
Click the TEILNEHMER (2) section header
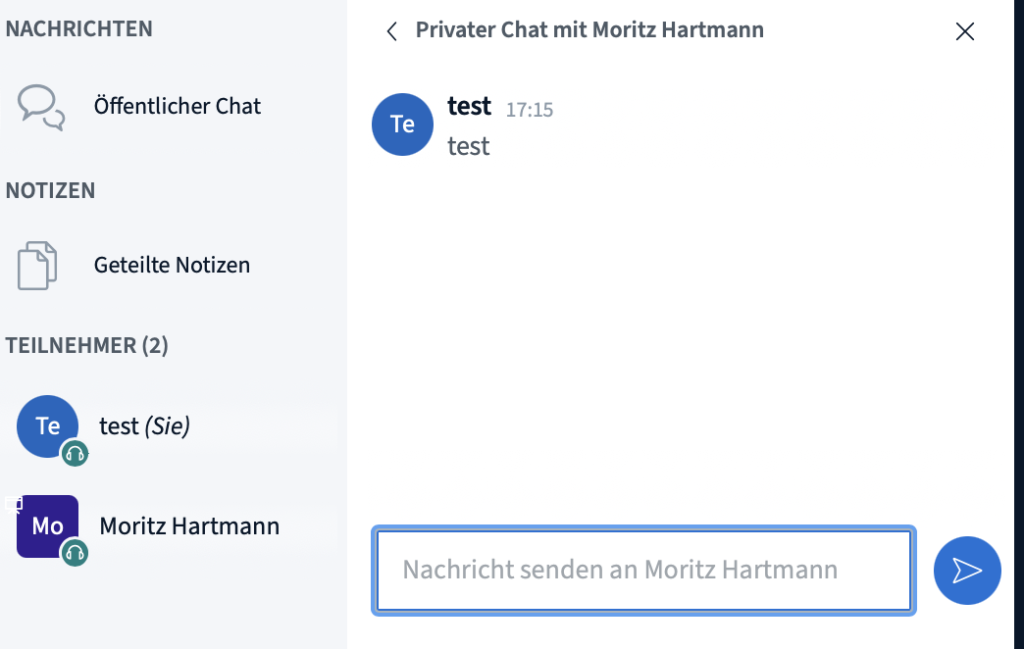87,345
